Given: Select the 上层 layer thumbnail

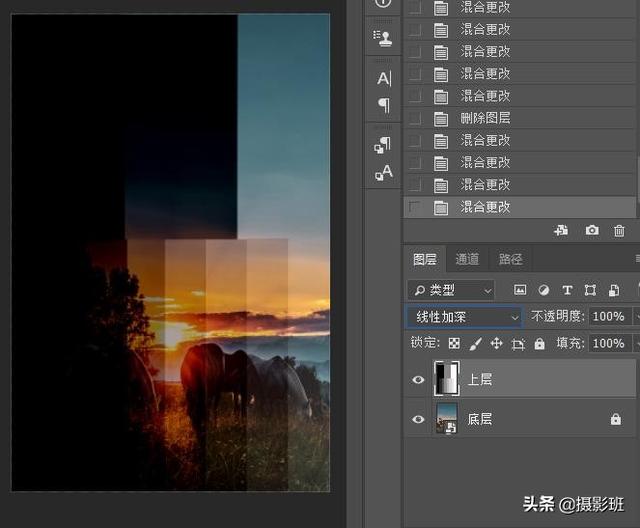Looking at the screenshot, I should [447, 379].
